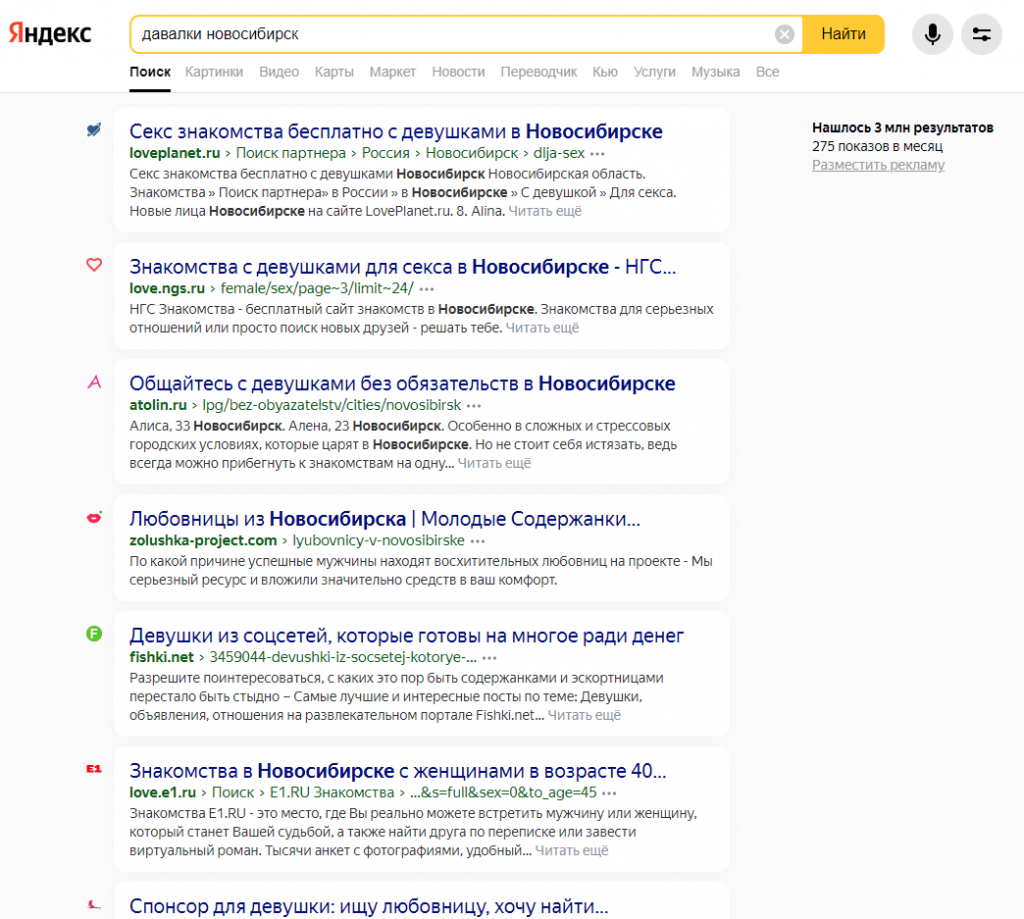Expand Читать ещё in the atolin.ru snippet
The image size is (1024, 919).
pyautogui.click(x=494, y=463)
